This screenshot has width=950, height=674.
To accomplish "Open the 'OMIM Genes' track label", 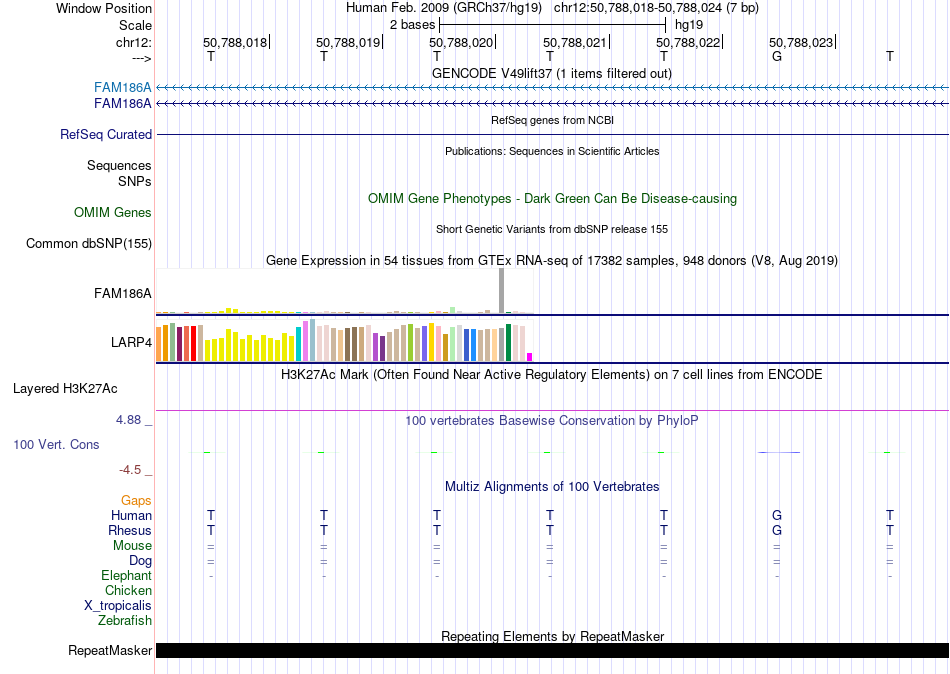I will click(112, 212).
